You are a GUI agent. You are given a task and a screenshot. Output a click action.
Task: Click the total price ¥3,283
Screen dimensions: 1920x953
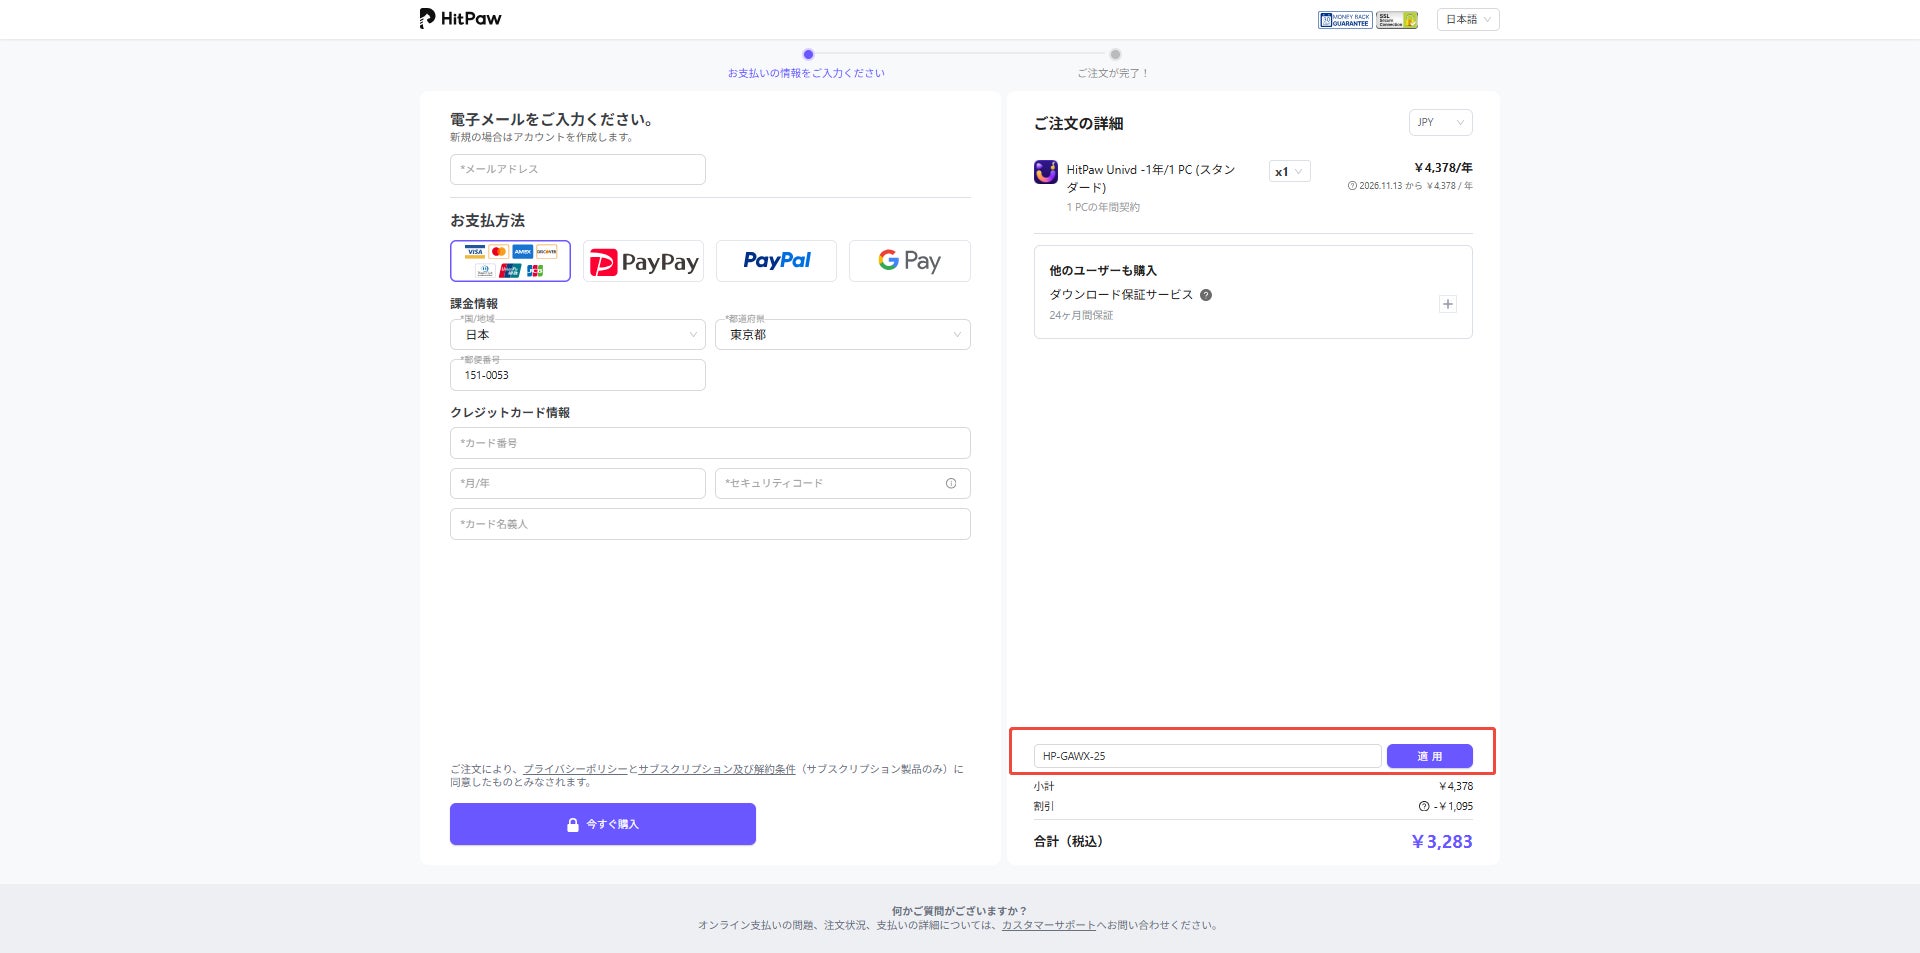coord(1441,842)
